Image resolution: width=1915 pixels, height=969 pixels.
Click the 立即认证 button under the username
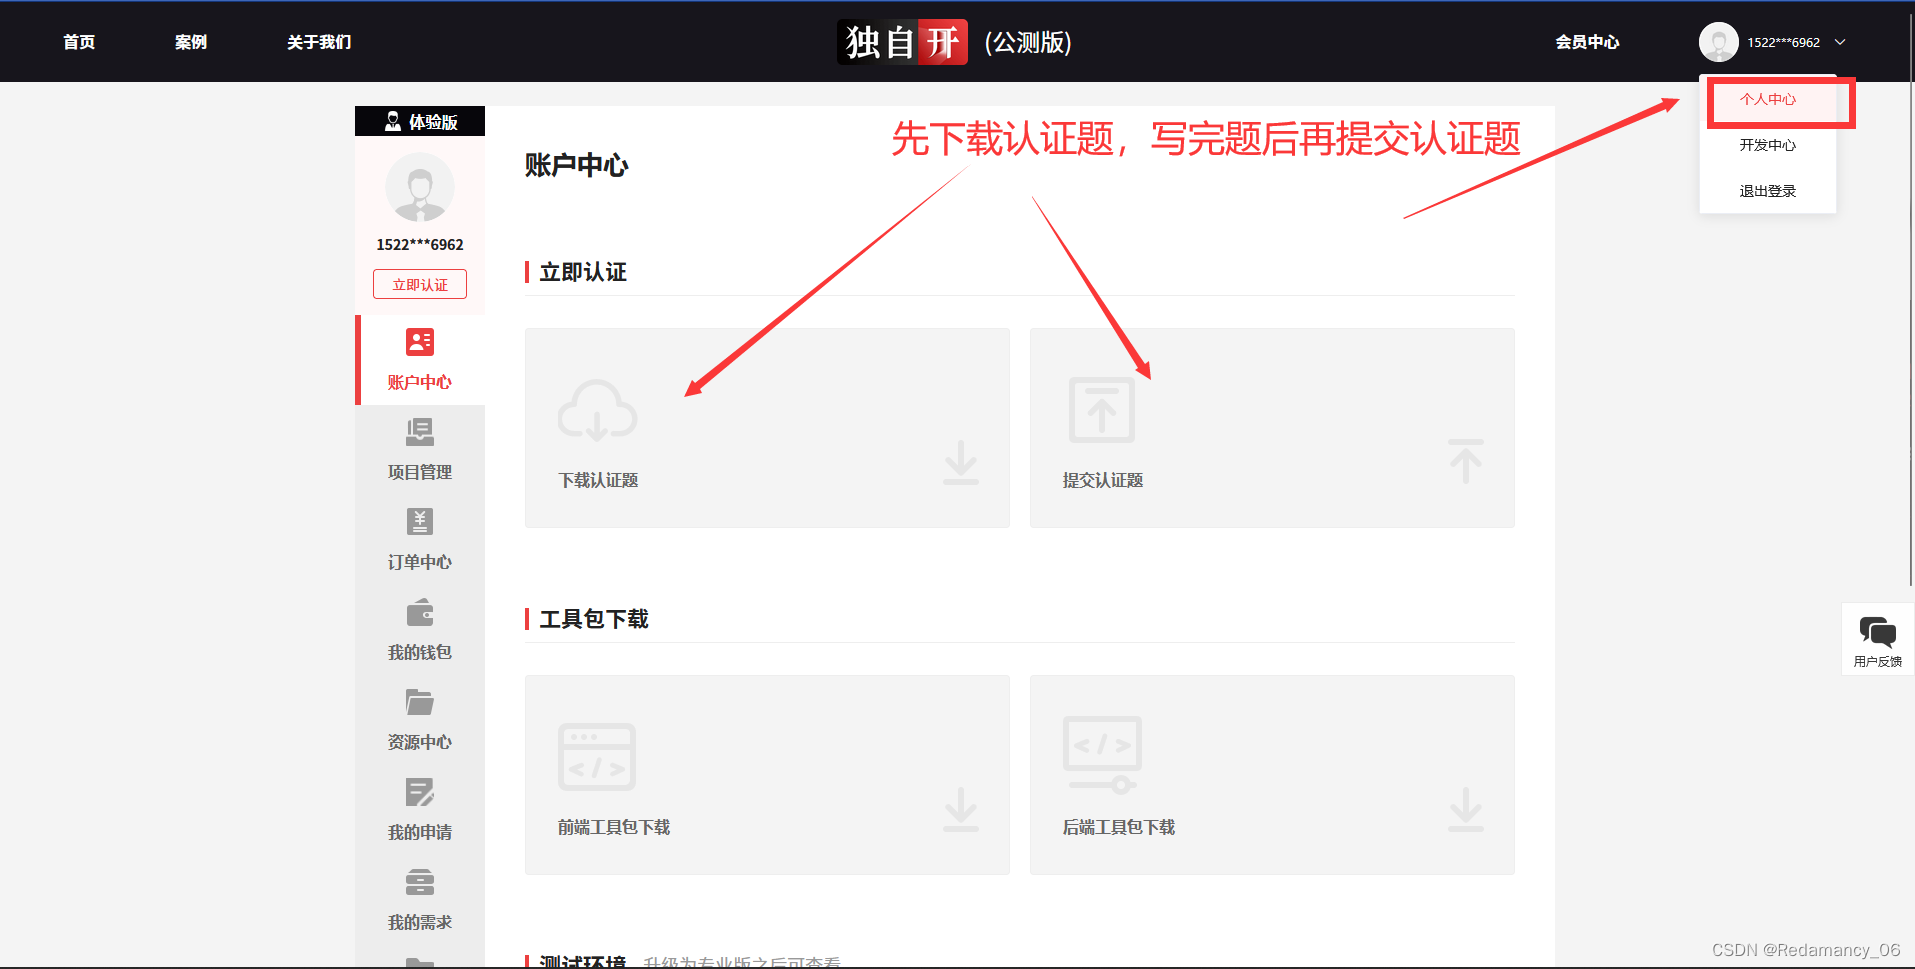coord(420,285)
